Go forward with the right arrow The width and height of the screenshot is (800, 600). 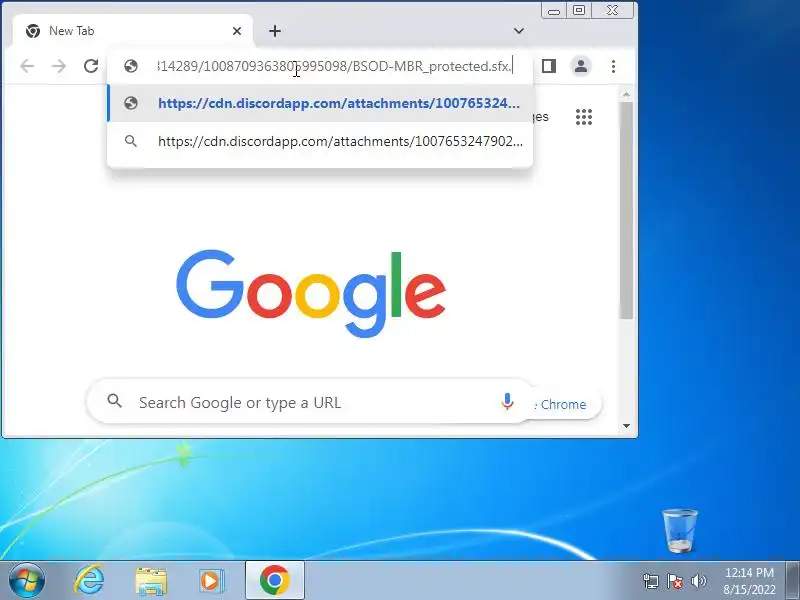point(59,66)
